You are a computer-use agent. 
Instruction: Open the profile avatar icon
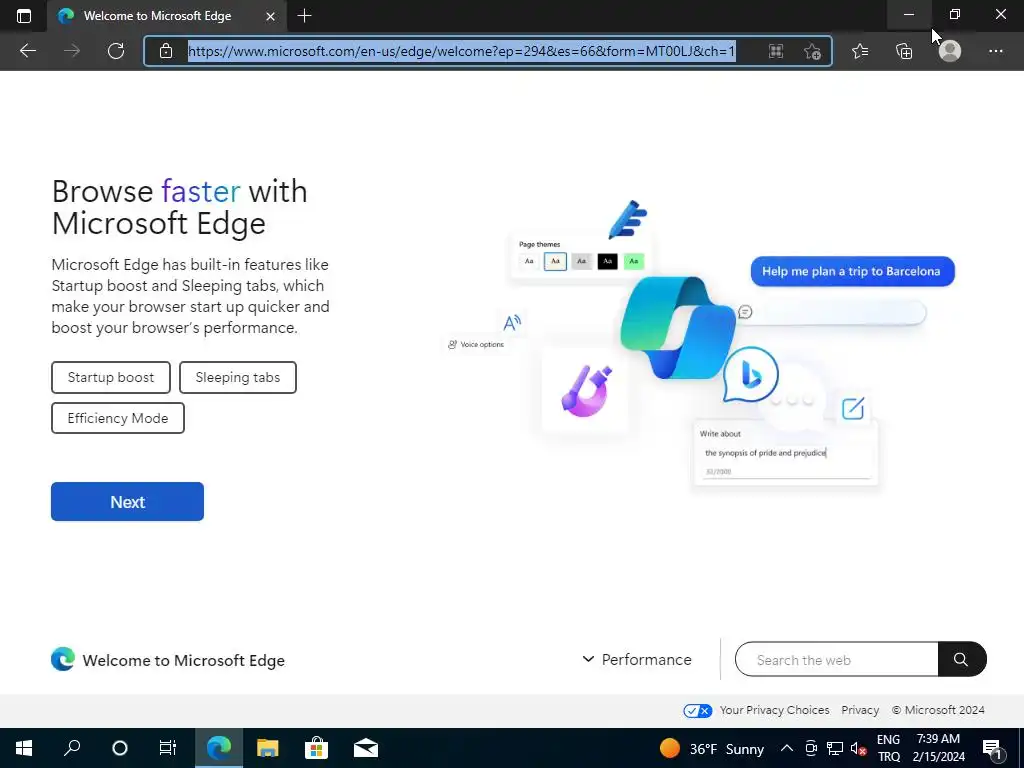click(950, 51)
